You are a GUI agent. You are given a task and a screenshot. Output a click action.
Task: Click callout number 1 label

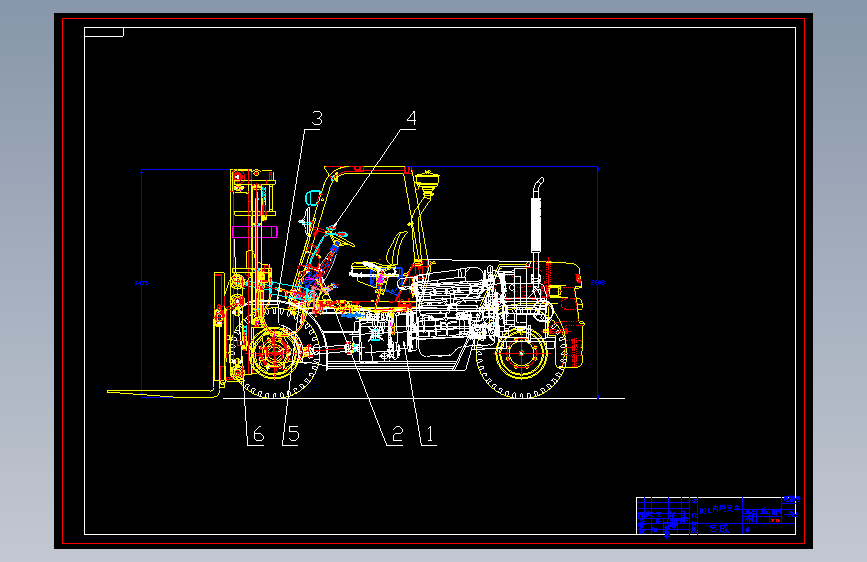pyautogui.click(x=431, y=435)
